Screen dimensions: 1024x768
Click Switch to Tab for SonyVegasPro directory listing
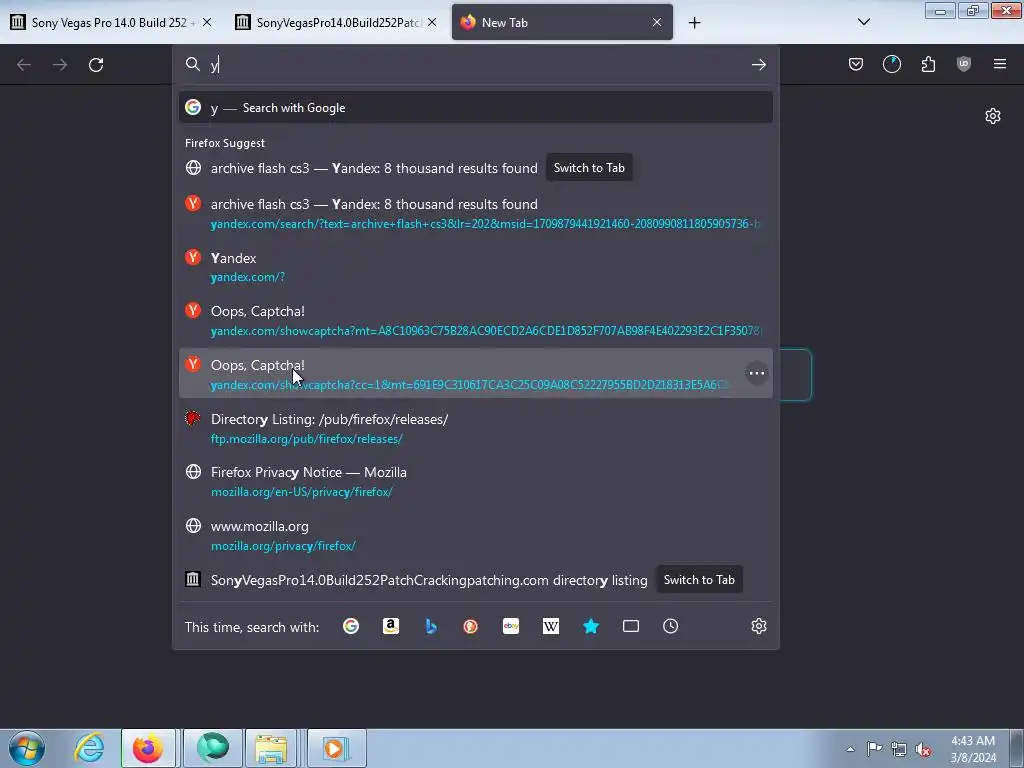click(x=699, y=580)
